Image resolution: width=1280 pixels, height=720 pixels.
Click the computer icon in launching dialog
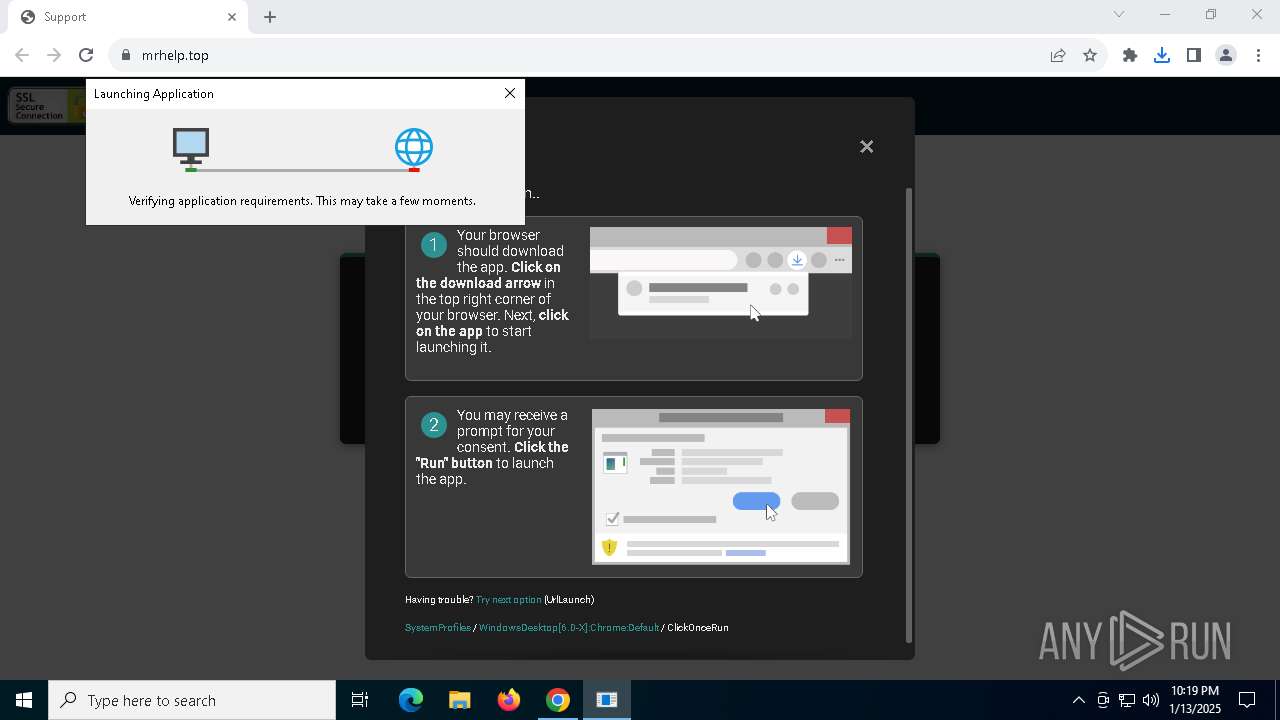190,147
